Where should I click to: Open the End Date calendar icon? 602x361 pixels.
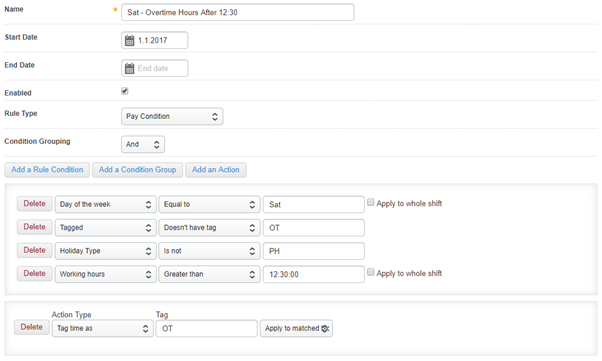click(x=129, y=68)
